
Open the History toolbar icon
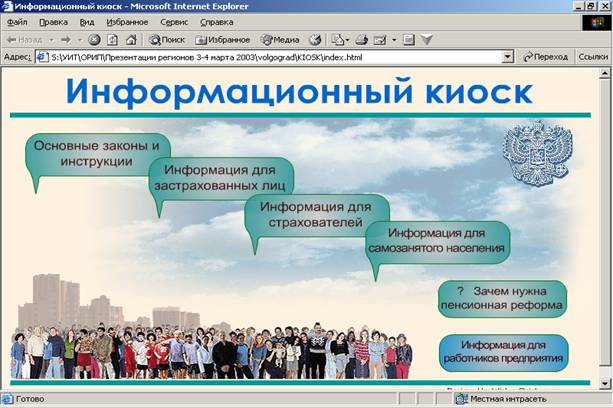[316, 40]
